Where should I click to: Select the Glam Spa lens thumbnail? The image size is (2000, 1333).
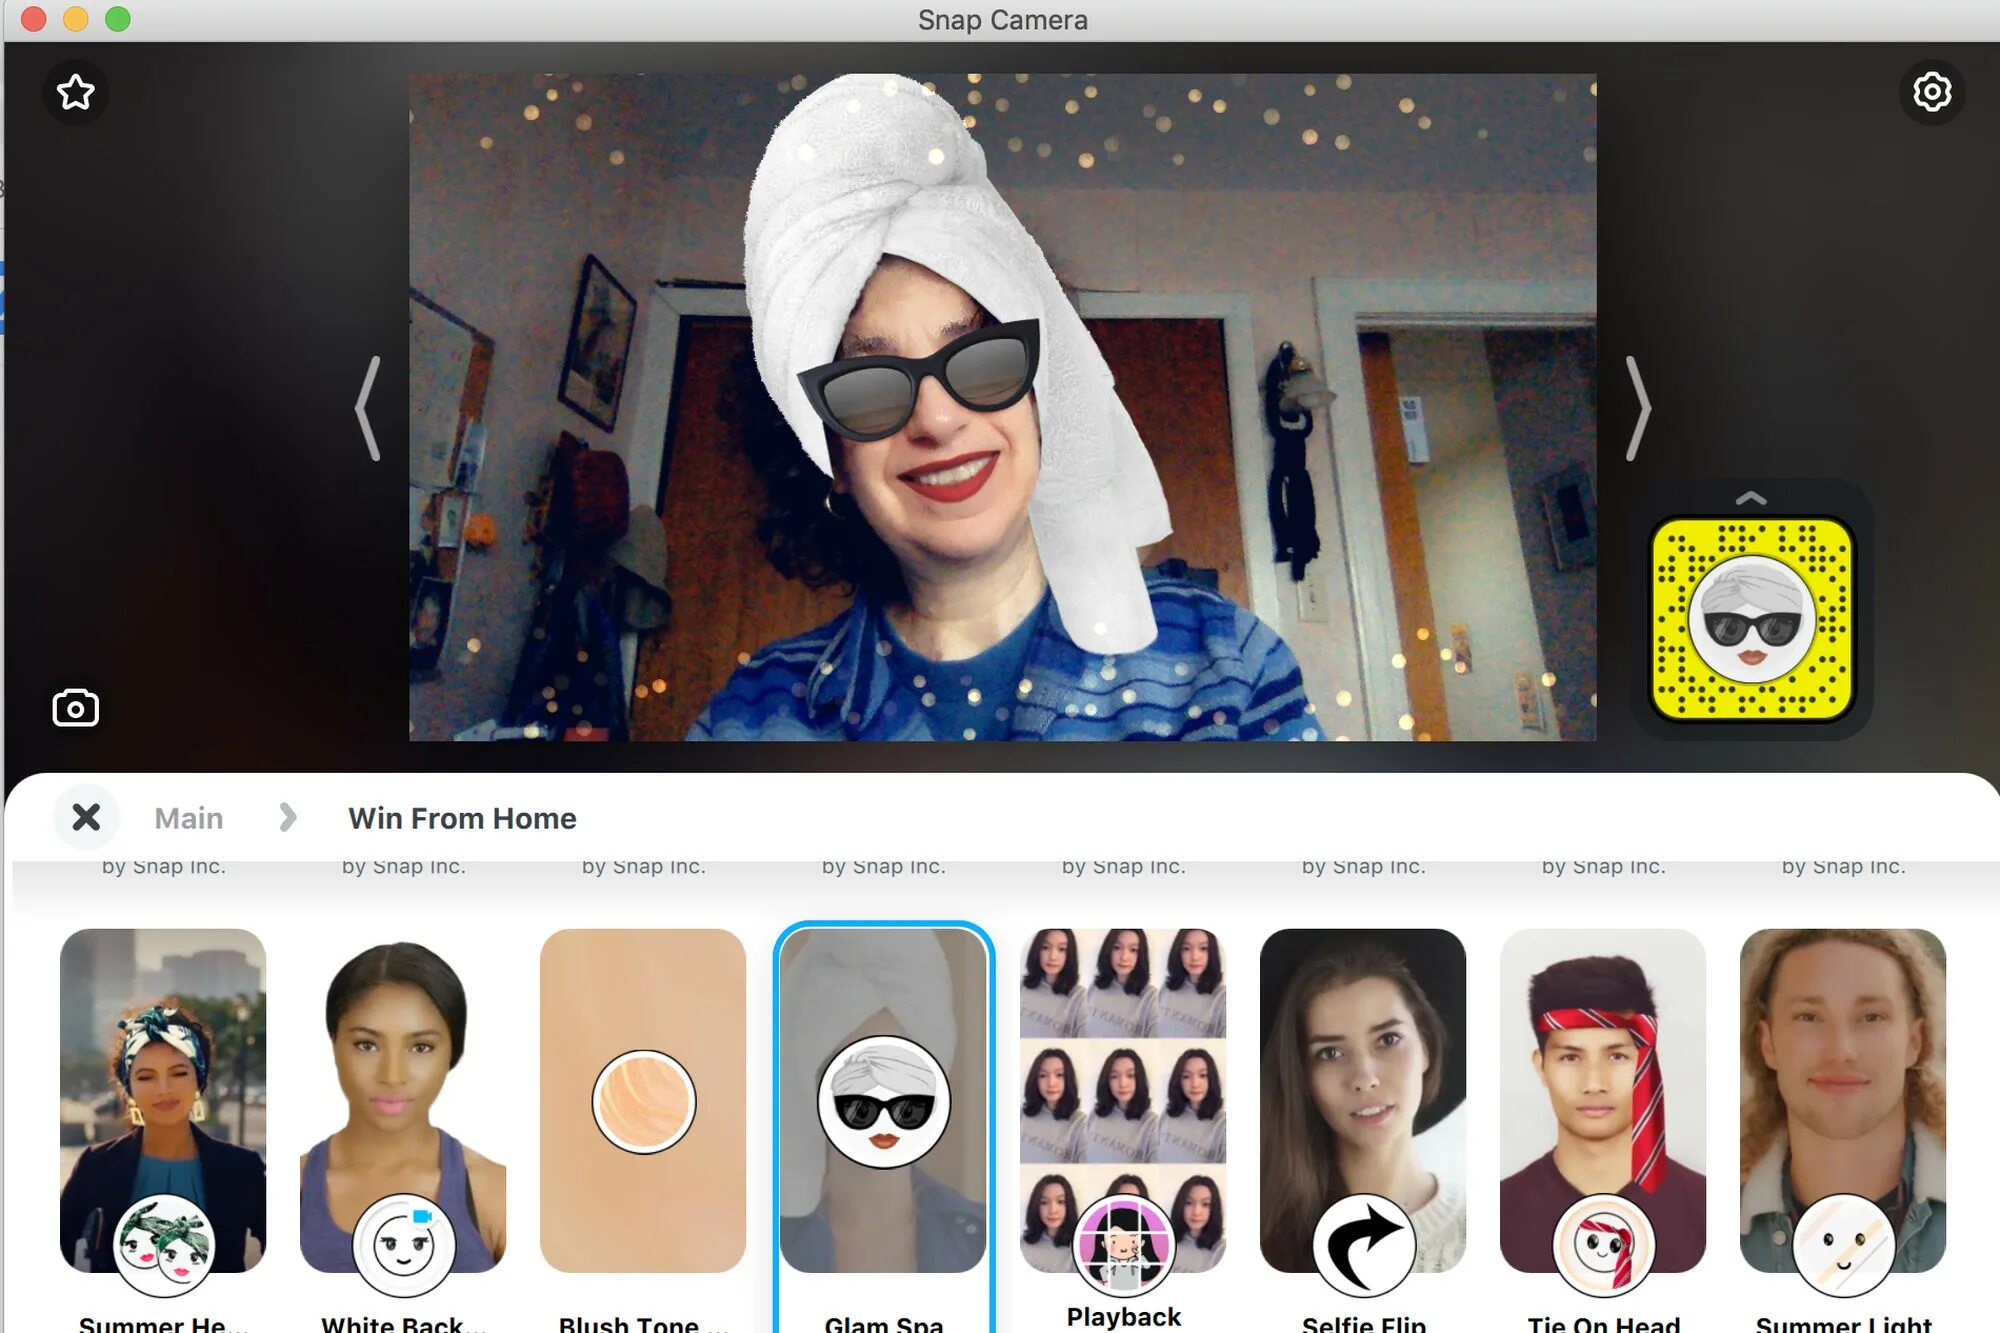[x=883, y=1100]
